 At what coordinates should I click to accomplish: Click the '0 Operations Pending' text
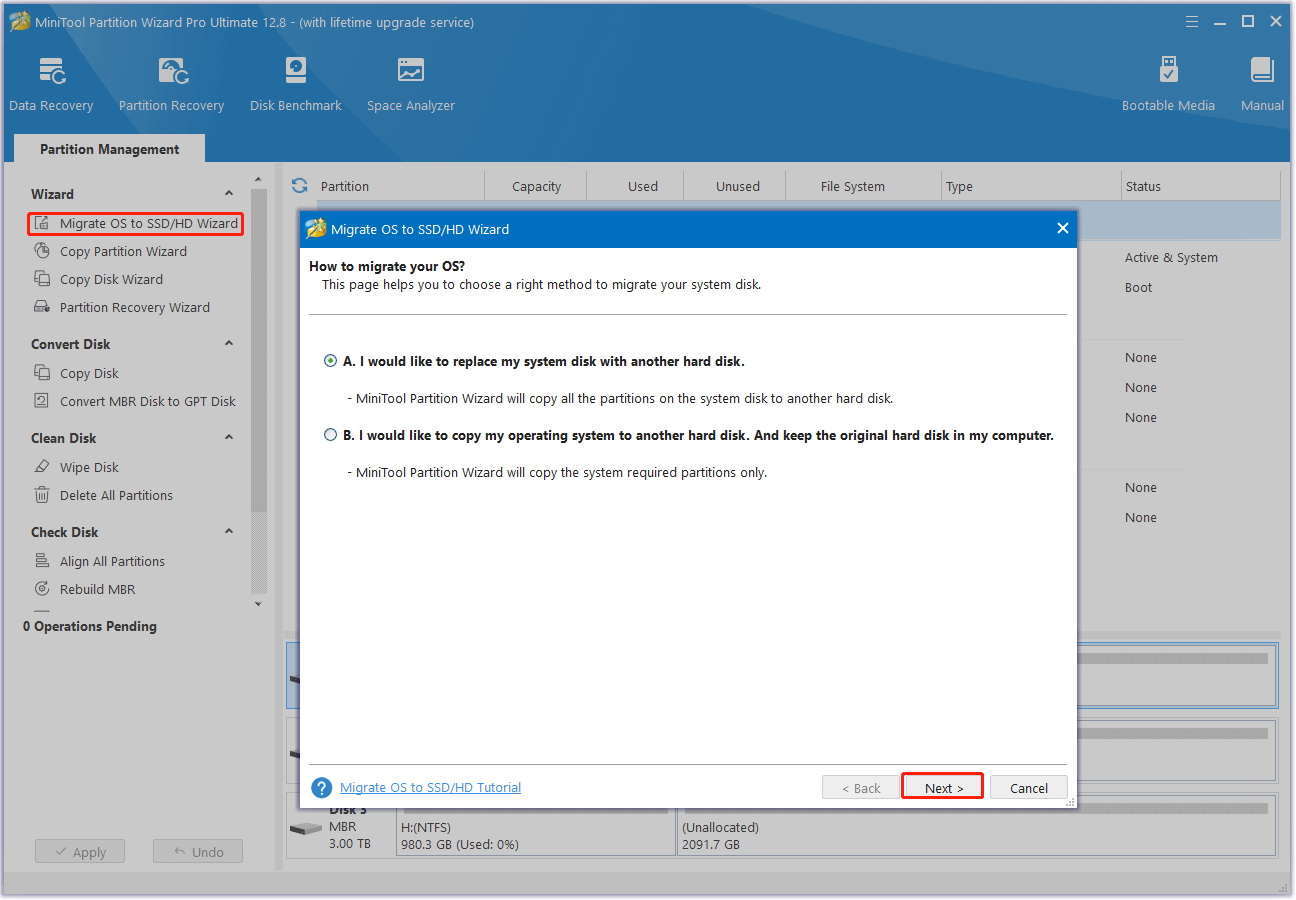(x=90, y=626)
